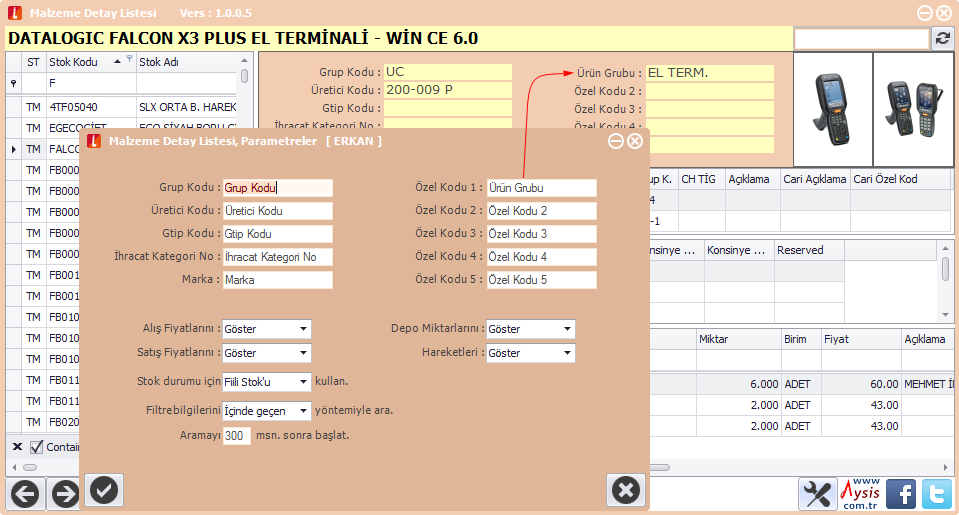This screenshot has width=959, height=515.
Task: Open Depo Miktarlarını dropdown
Action: click(568, 329)
